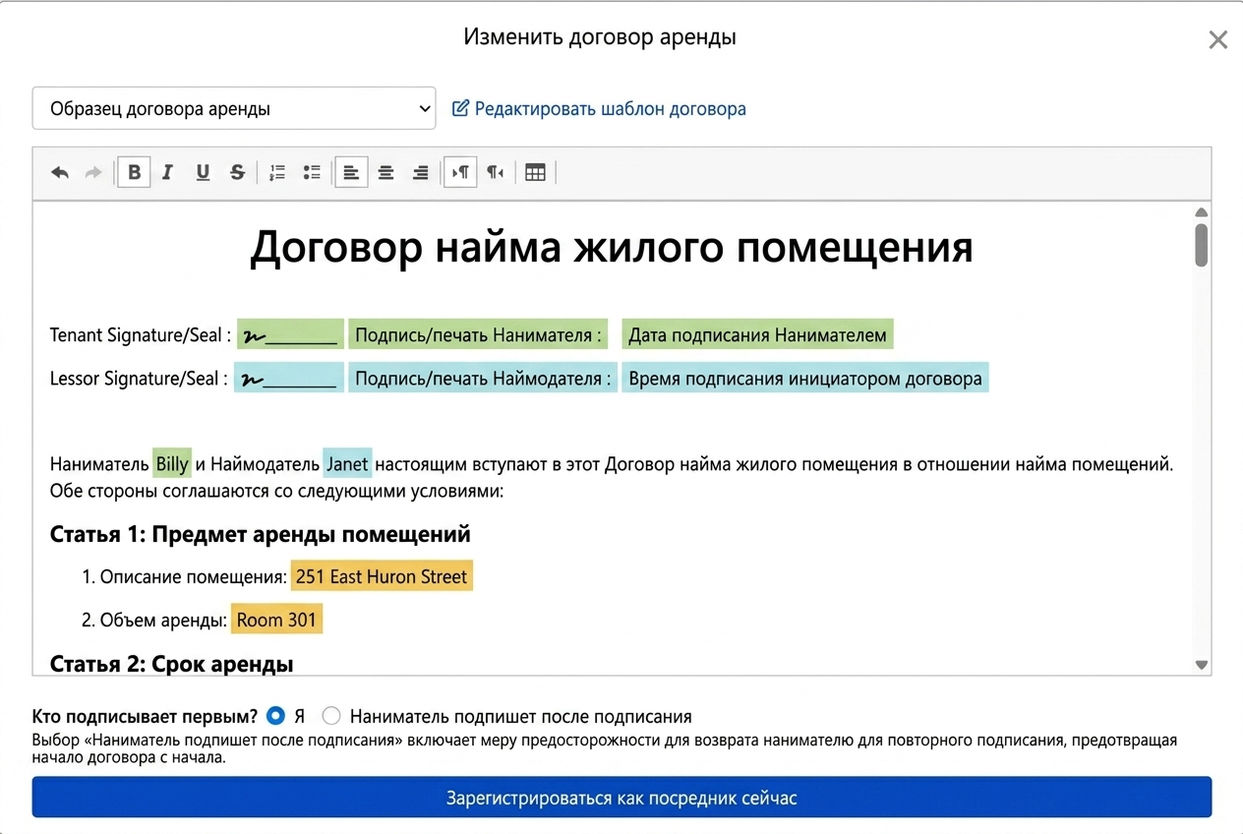Image resolution: width=1243 pixels, height=834 pixels.
Task: Click the green tenant signature field
Action: point(290,334)
